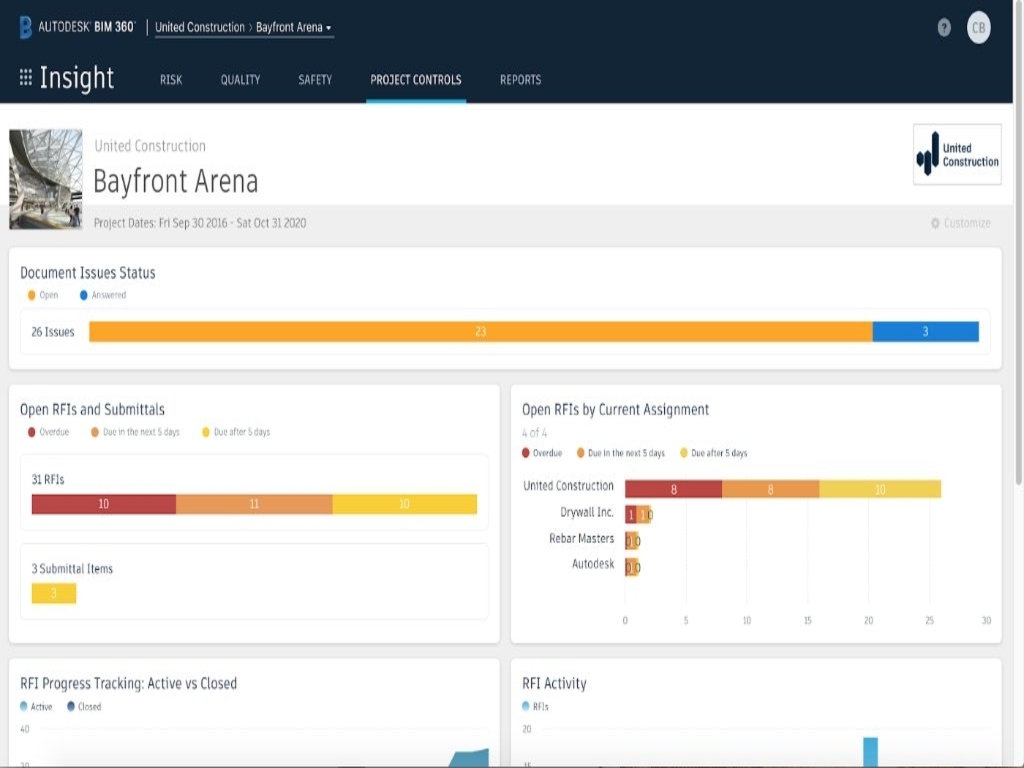
Task: Click the 'United Construction' chart row label
Action: (x=568, y=486)
